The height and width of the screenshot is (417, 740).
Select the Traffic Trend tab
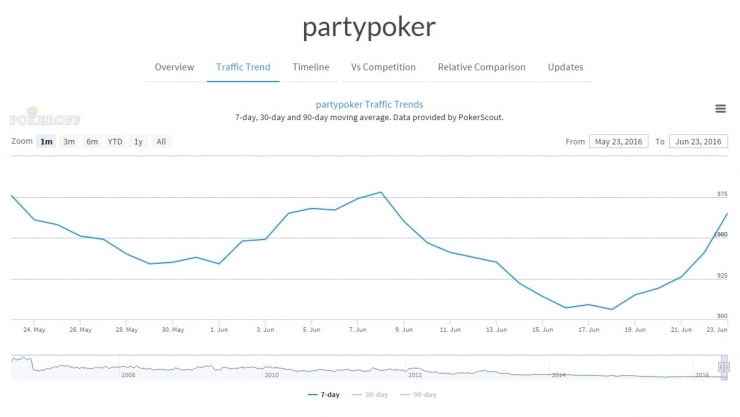click(x=243, y=67)
